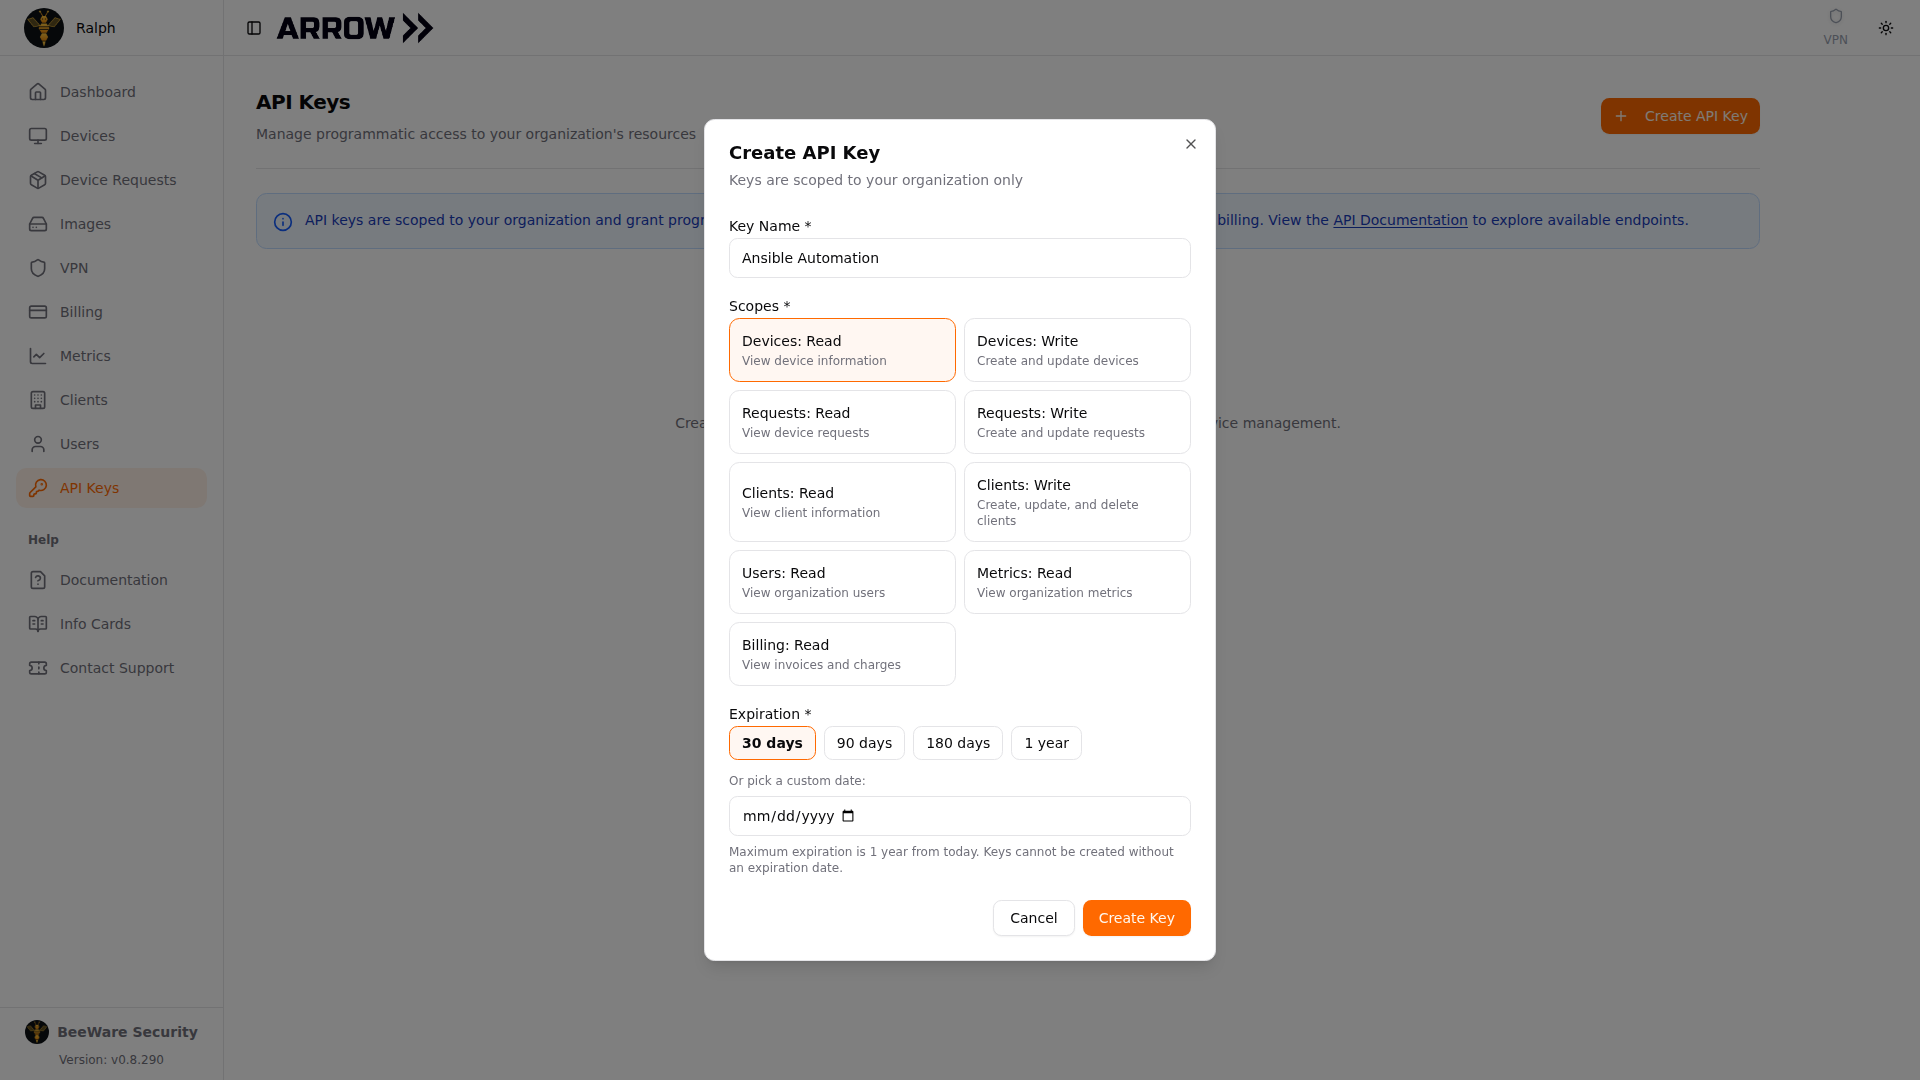Click the Billing card icon
The image size is (1920, 1080).
(x=38, y=312)
